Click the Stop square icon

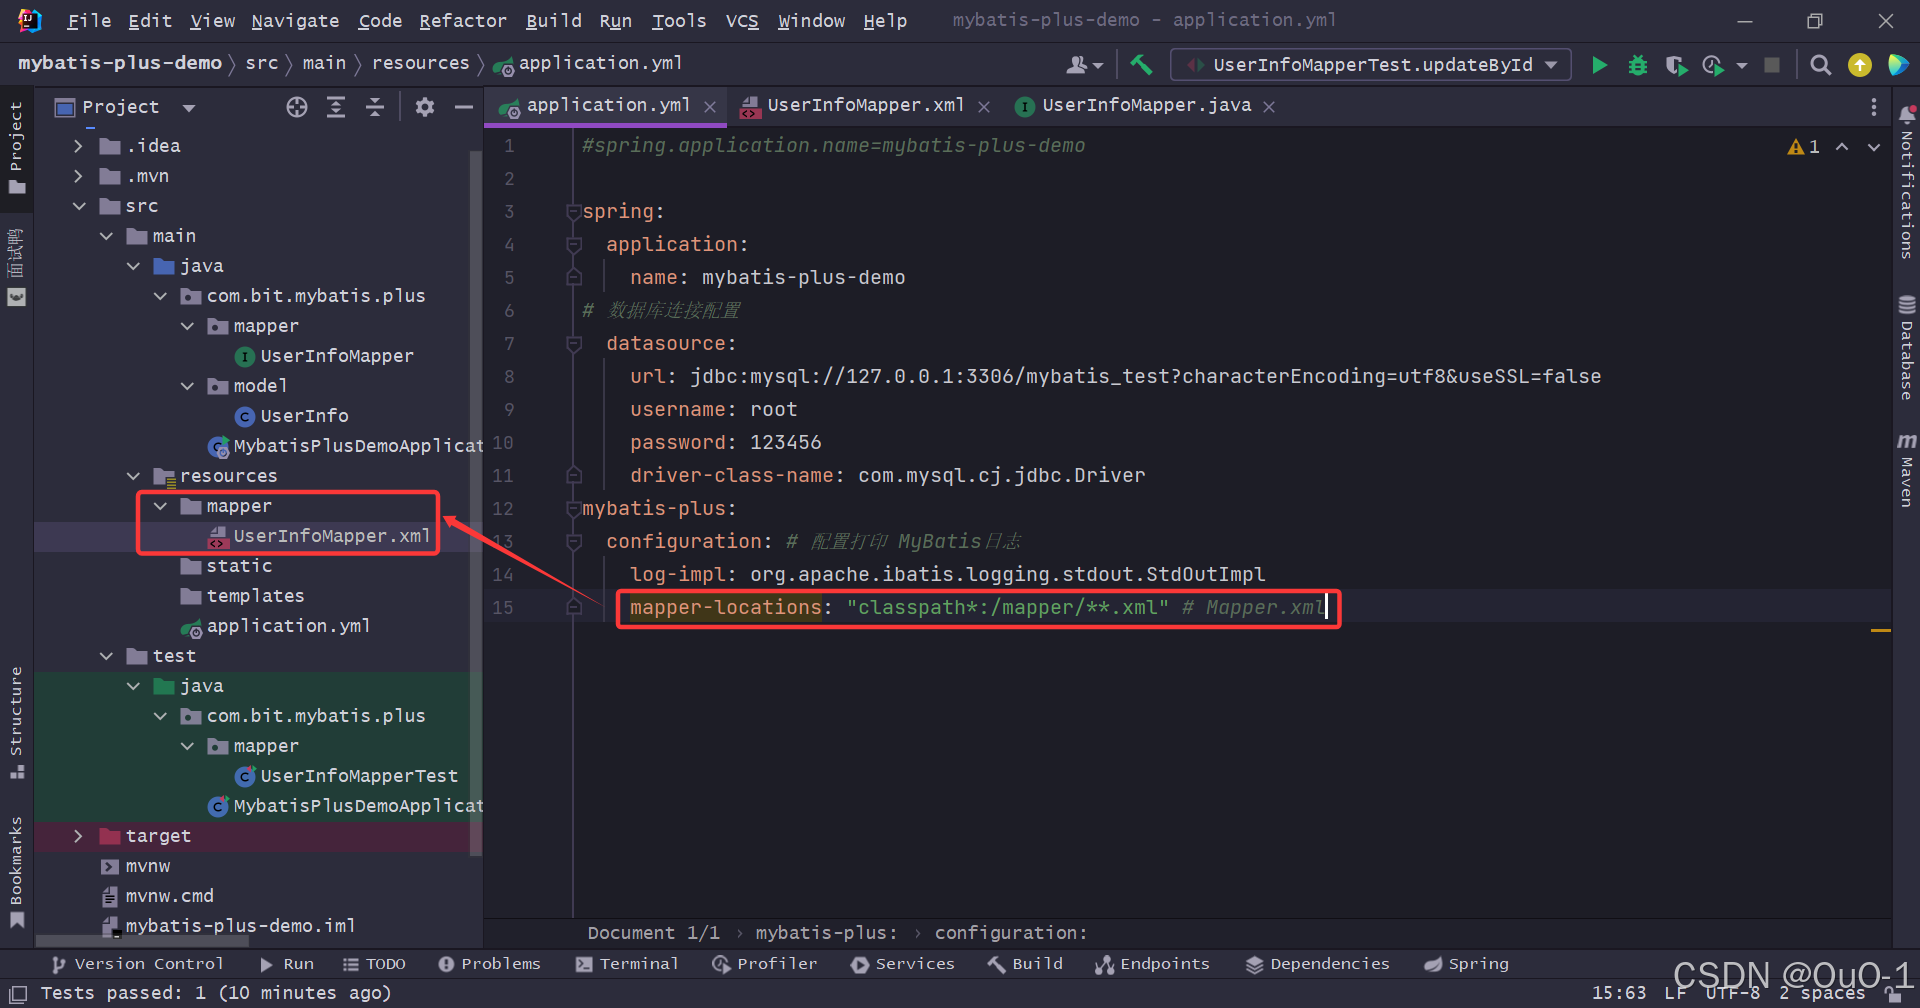point(1772,65)
